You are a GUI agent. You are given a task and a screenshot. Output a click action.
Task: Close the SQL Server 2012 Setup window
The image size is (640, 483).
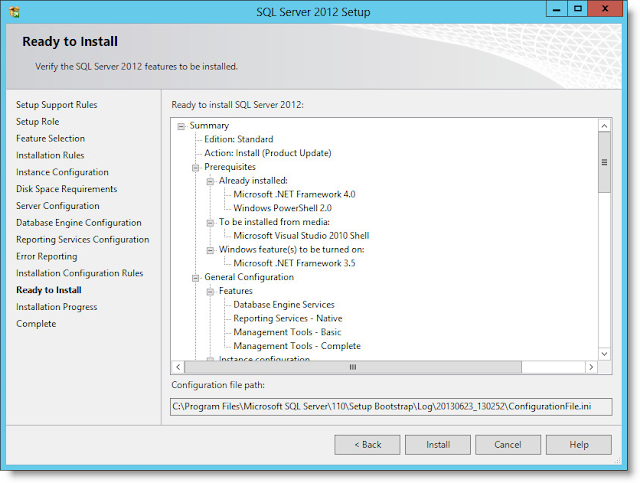[605, 9]
